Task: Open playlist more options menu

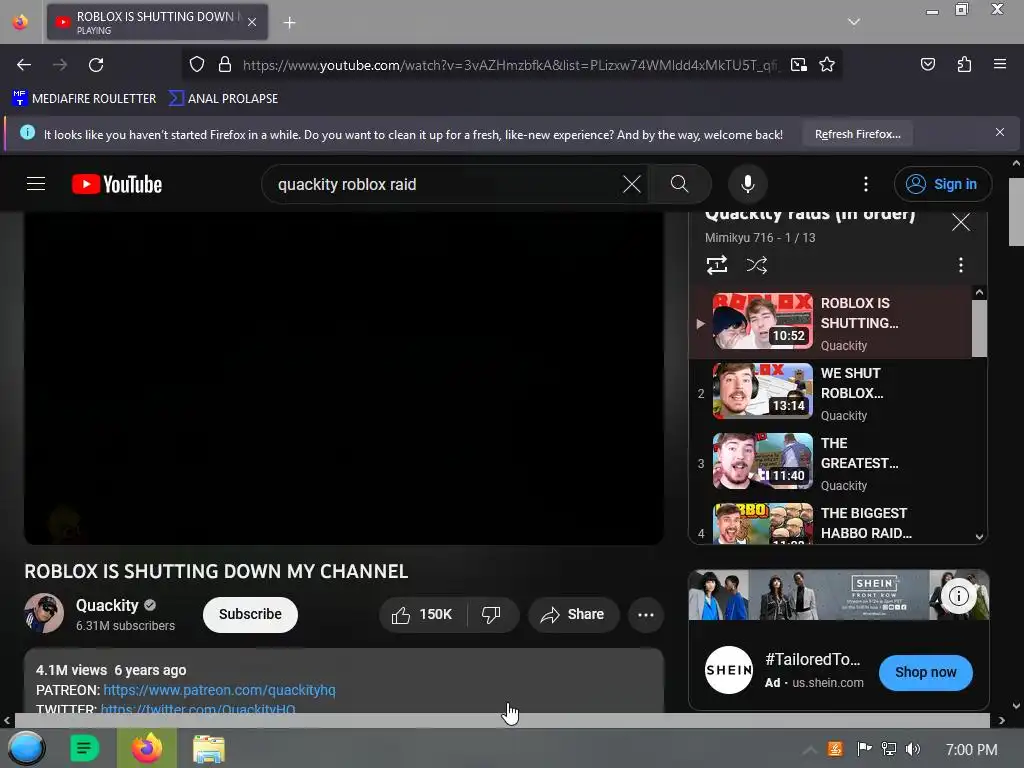Action: 960,265
